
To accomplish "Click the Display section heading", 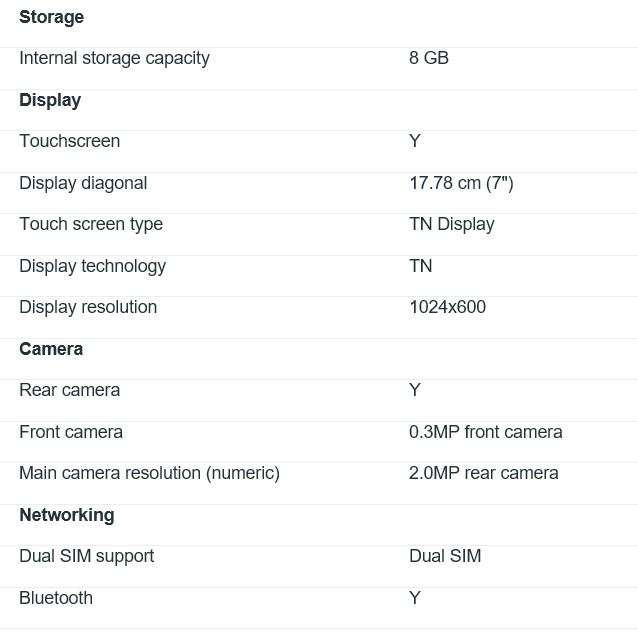I will pyautogui.click(x=50, y=100).
